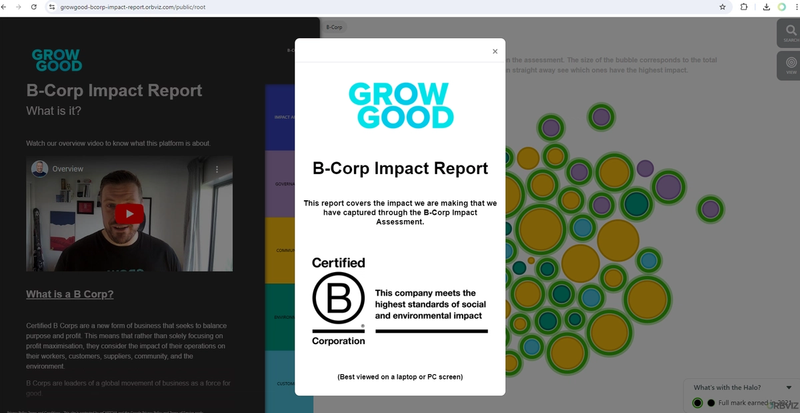The height and width of the screenshot is (413, 800).
Task: Select the yellow Community sidebar block
Action: point(280,251)
